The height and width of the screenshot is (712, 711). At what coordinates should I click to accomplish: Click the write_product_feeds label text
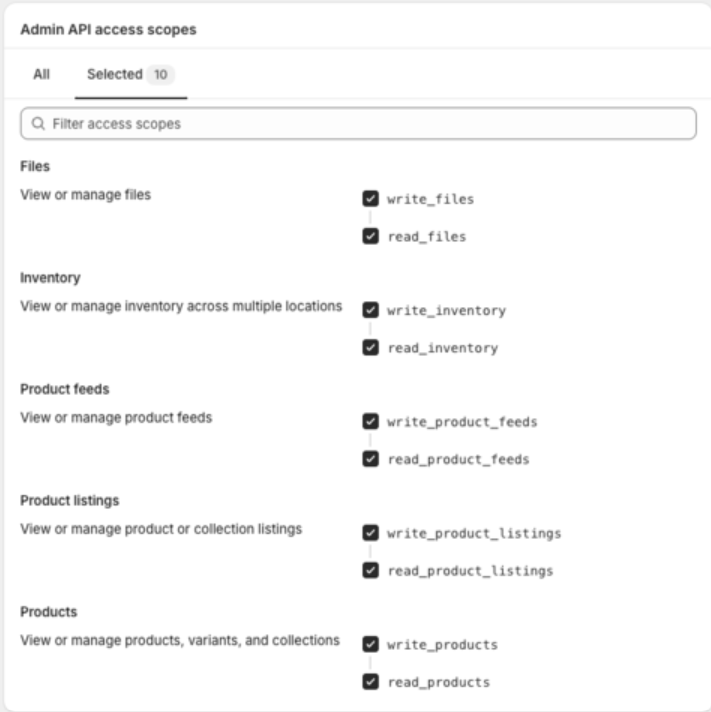(462, 422)
